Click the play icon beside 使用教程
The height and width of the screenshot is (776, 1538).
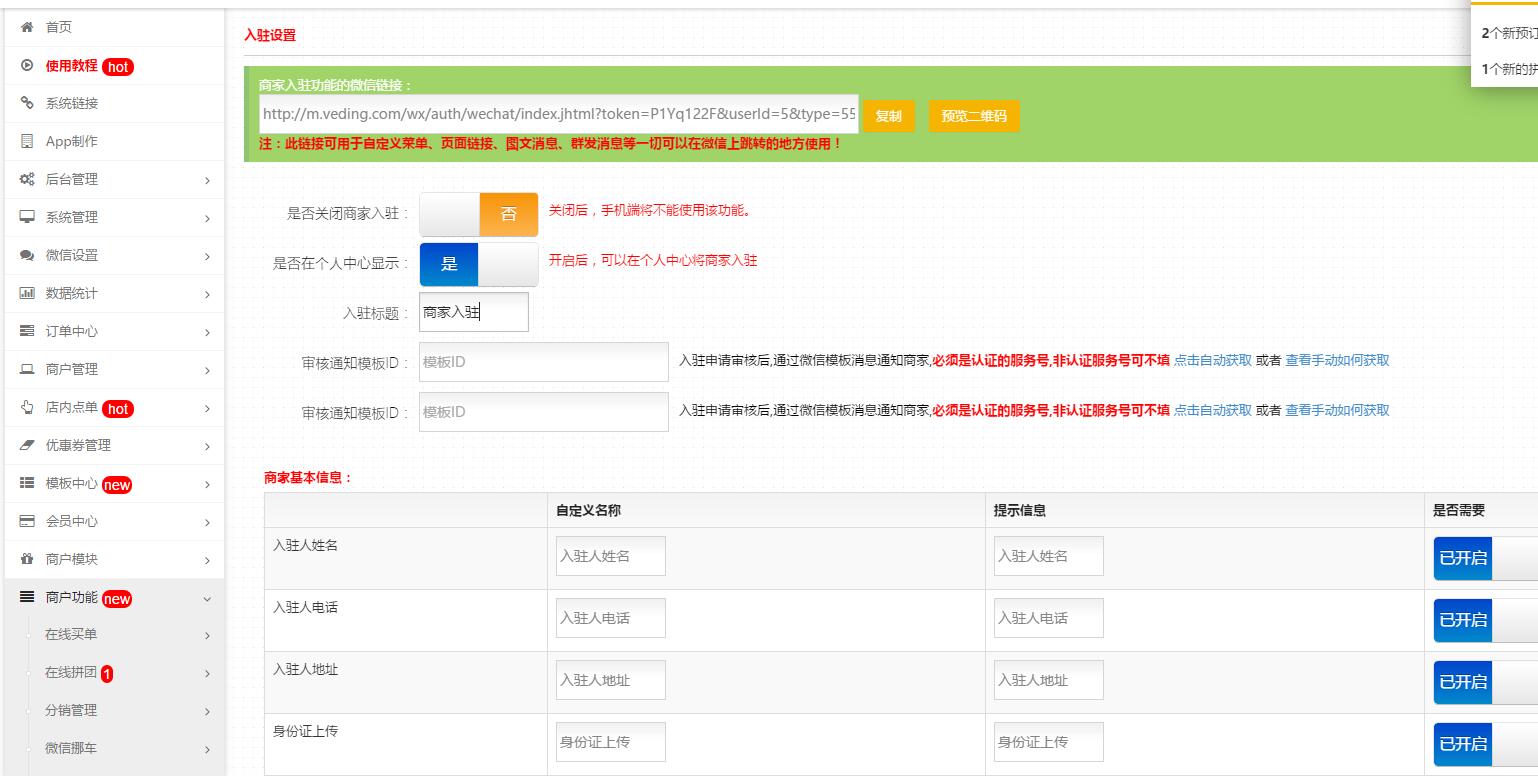[27, 65]
